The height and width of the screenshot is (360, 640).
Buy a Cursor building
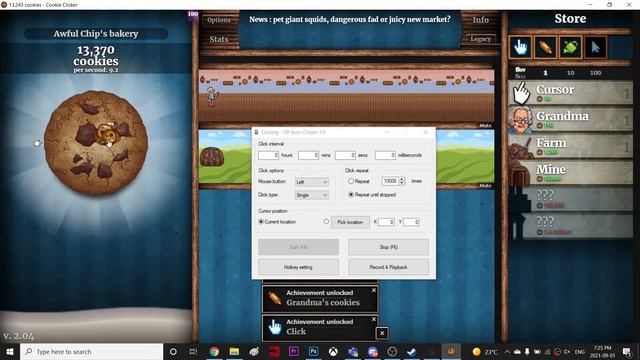pyautogui.click(x=571, y=93)
